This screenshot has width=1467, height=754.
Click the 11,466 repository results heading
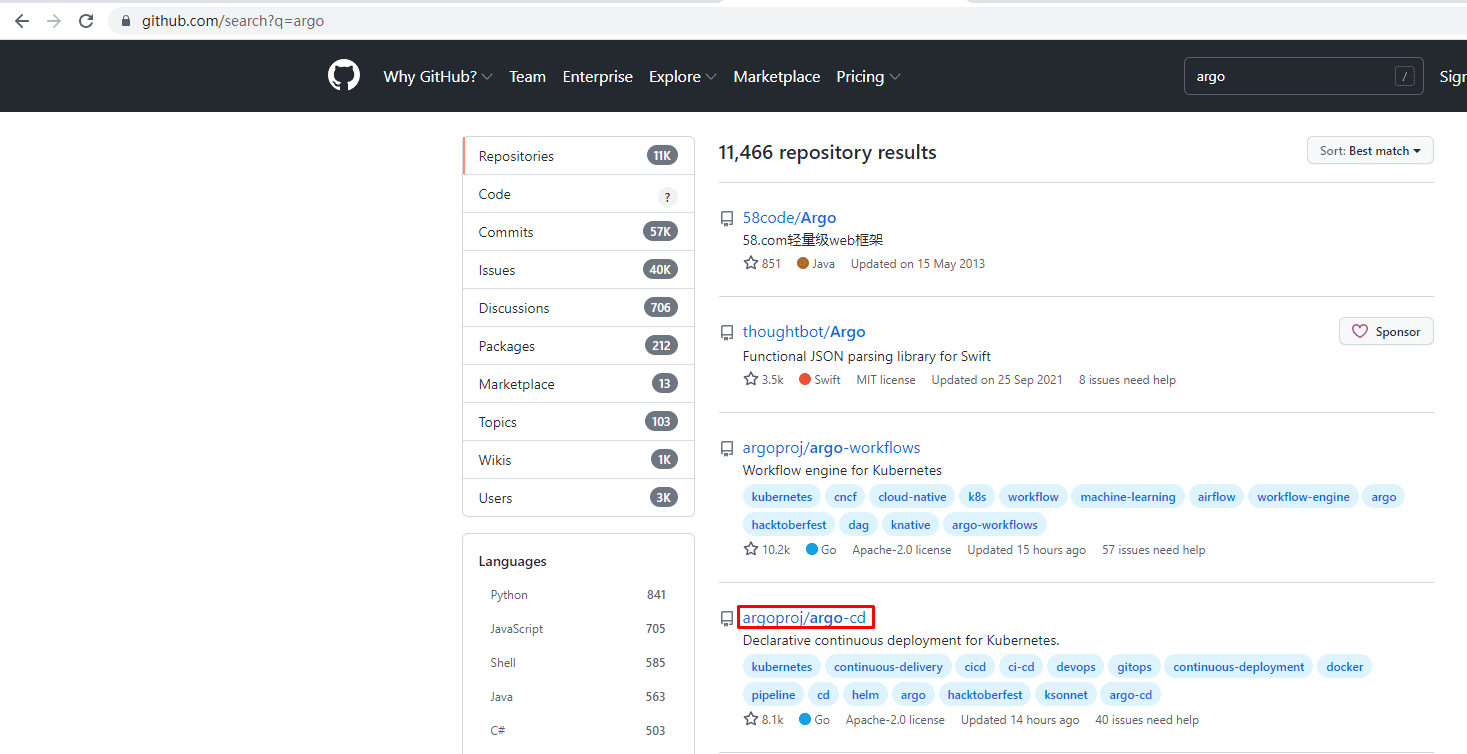coord(827,152)
